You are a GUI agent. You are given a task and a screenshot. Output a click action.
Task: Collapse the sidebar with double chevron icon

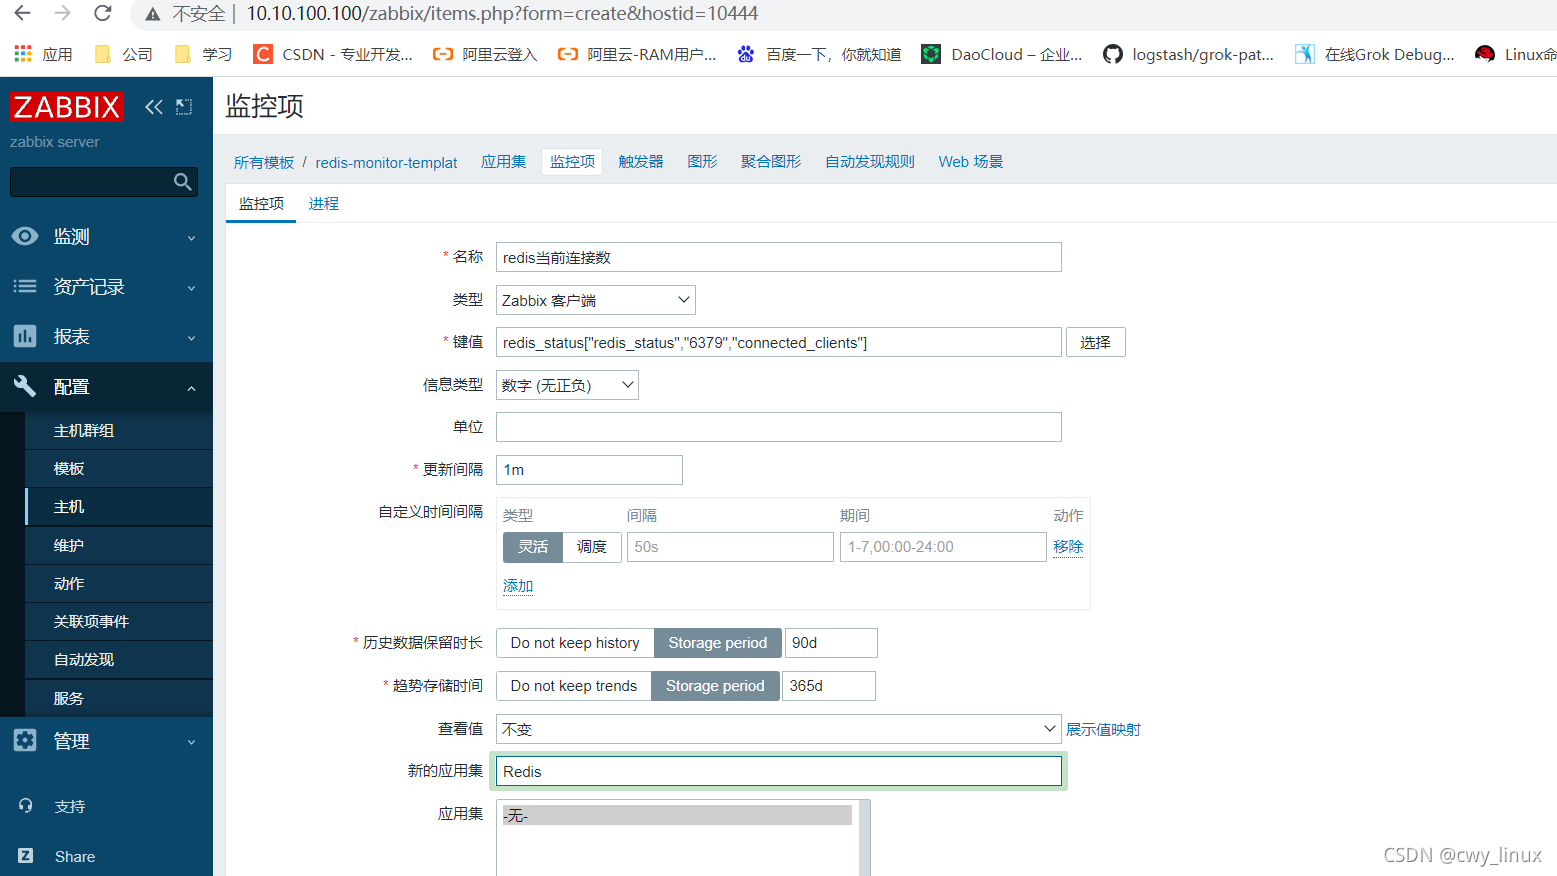[153, 107]
